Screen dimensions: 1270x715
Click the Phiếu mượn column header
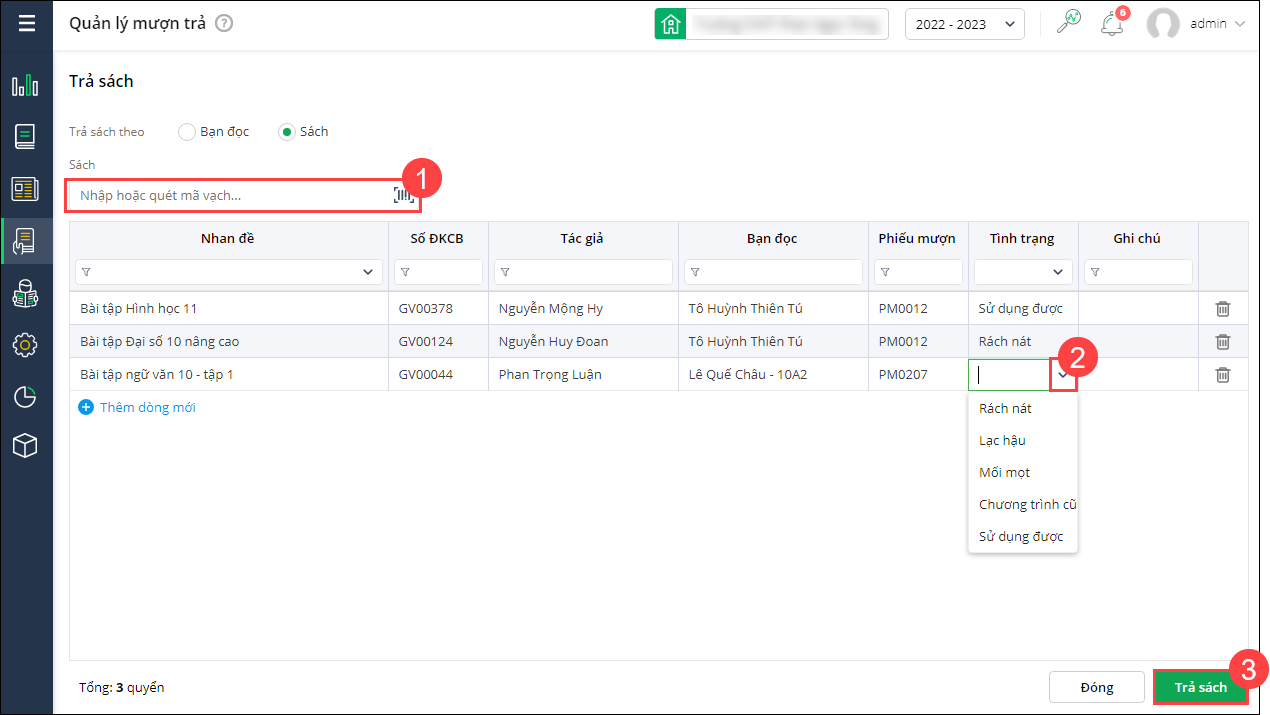click(x=917, y=238)
